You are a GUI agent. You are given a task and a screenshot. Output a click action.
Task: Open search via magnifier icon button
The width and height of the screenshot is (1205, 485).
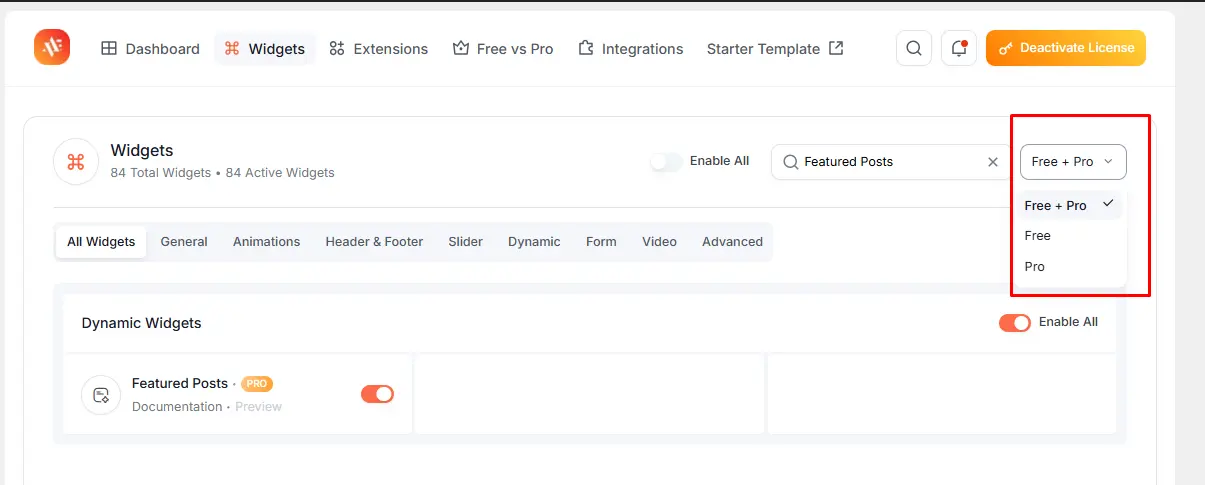pos(913,48)
